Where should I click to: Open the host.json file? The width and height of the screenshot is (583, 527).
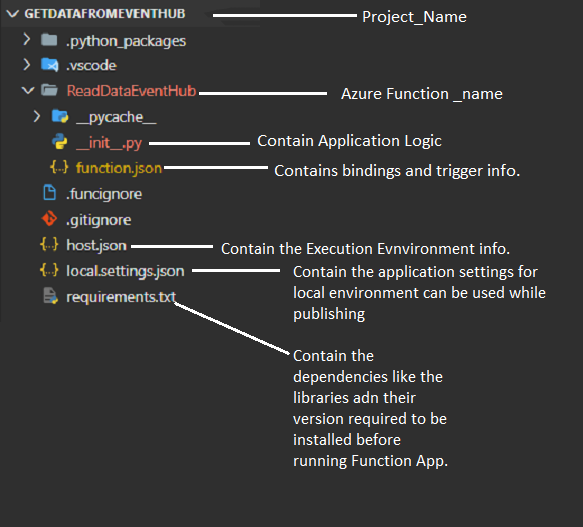tap(96, 245)
